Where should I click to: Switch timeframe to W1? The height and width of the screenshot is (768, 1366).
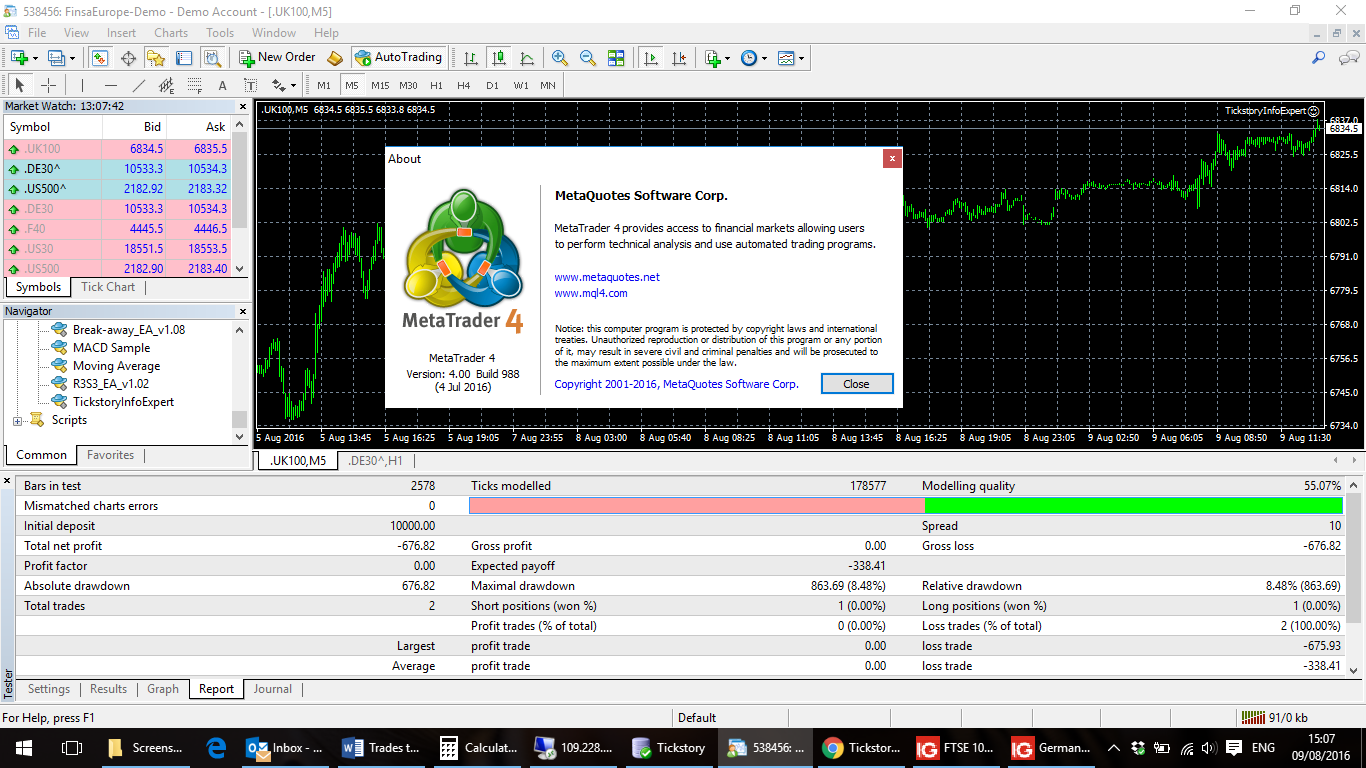(521, 85)
